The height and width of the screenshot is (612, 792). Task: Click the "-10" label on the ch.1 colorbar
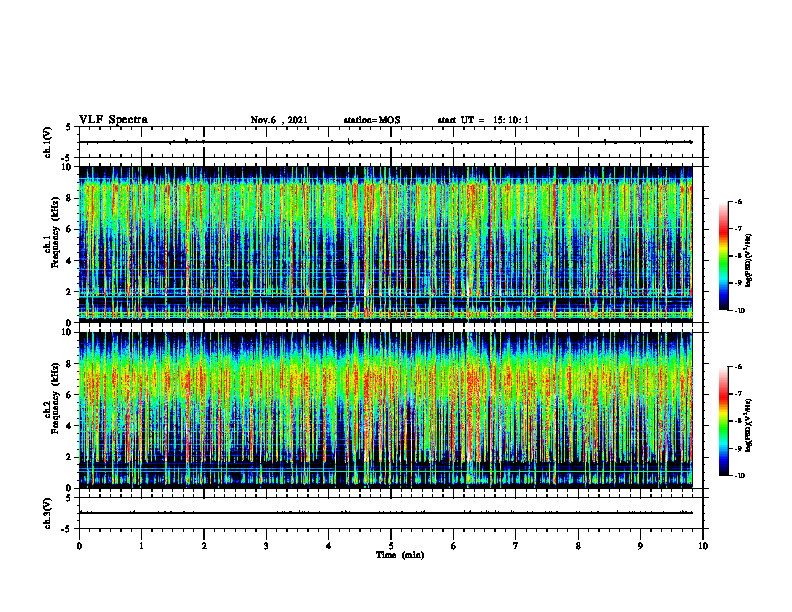click(739, 311)
